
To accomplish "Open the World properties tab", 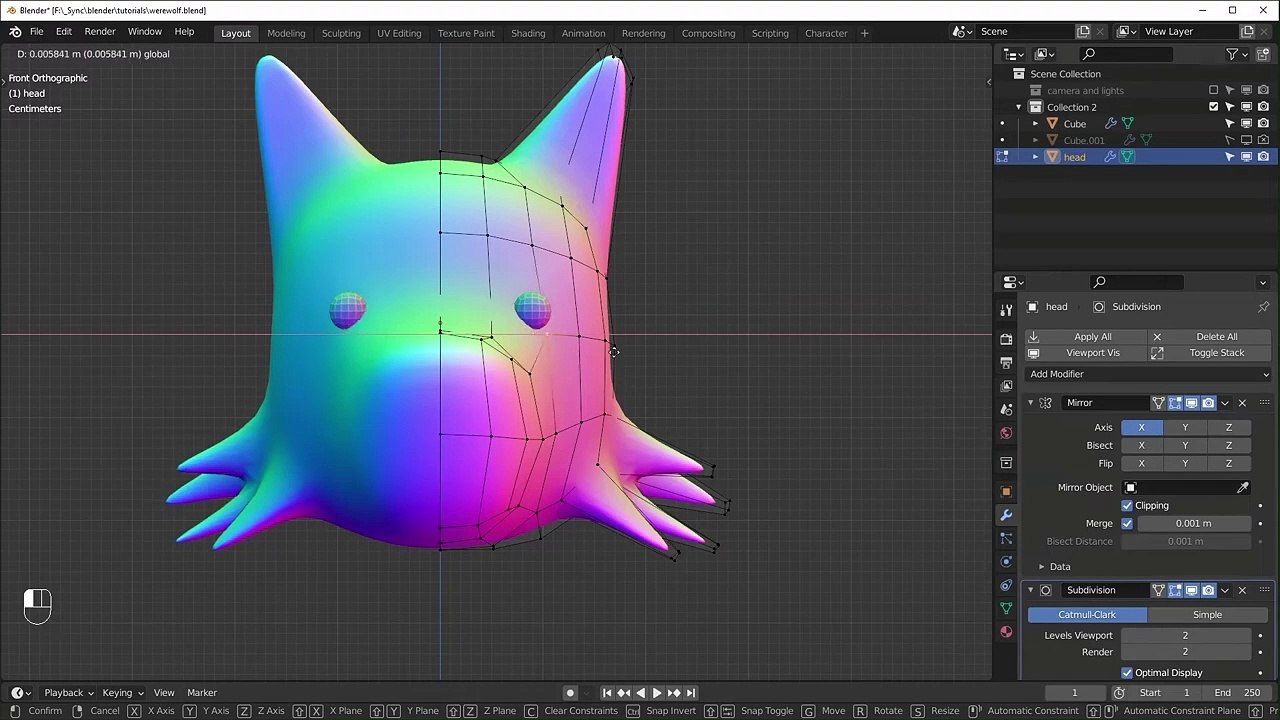I will [1006, 433].
